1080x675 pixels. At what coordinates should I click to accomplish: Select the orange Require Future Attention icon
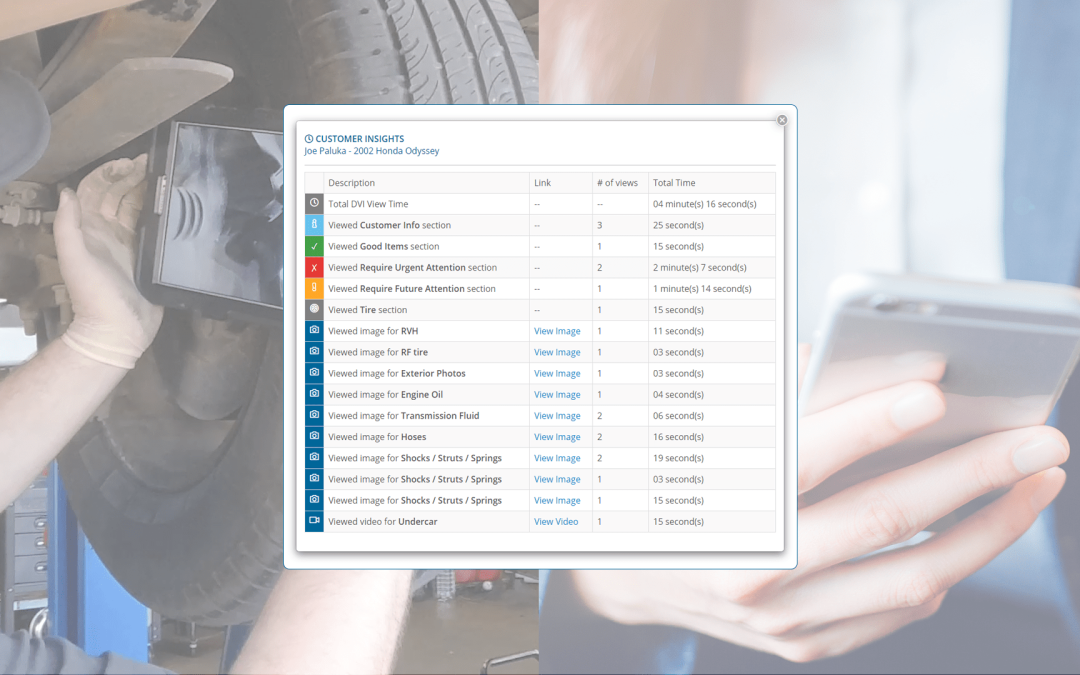coord(313,288)
